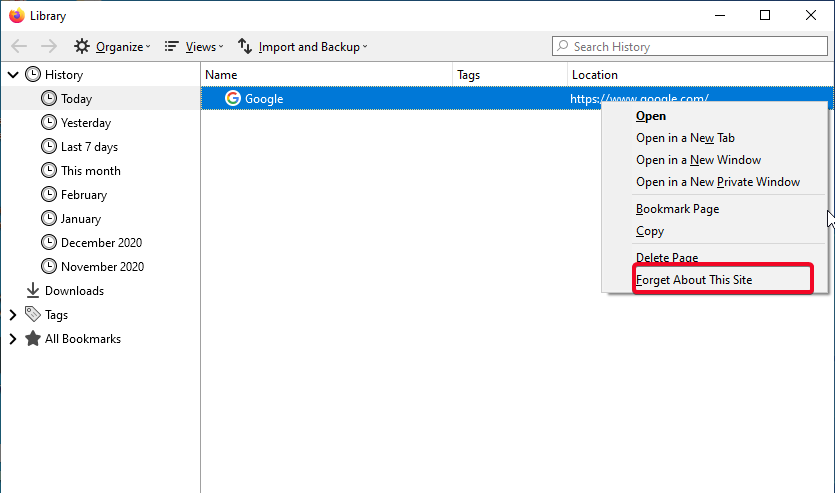Open the Organize gear menu
The image size is (835, 493).
(x=112, y=47)
